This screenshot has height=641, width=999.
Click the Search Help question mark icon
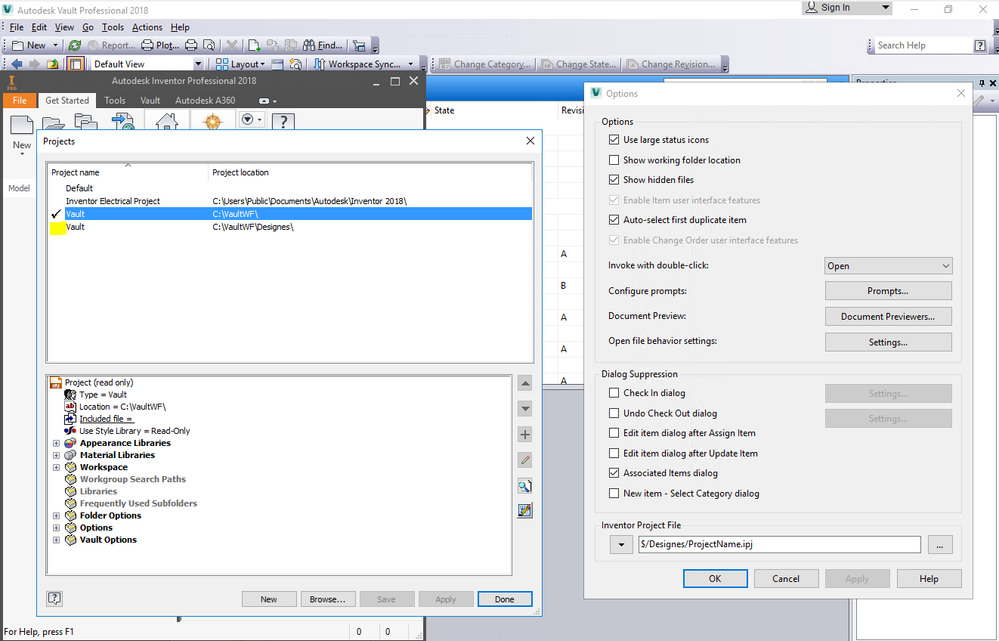pos(980,45)
